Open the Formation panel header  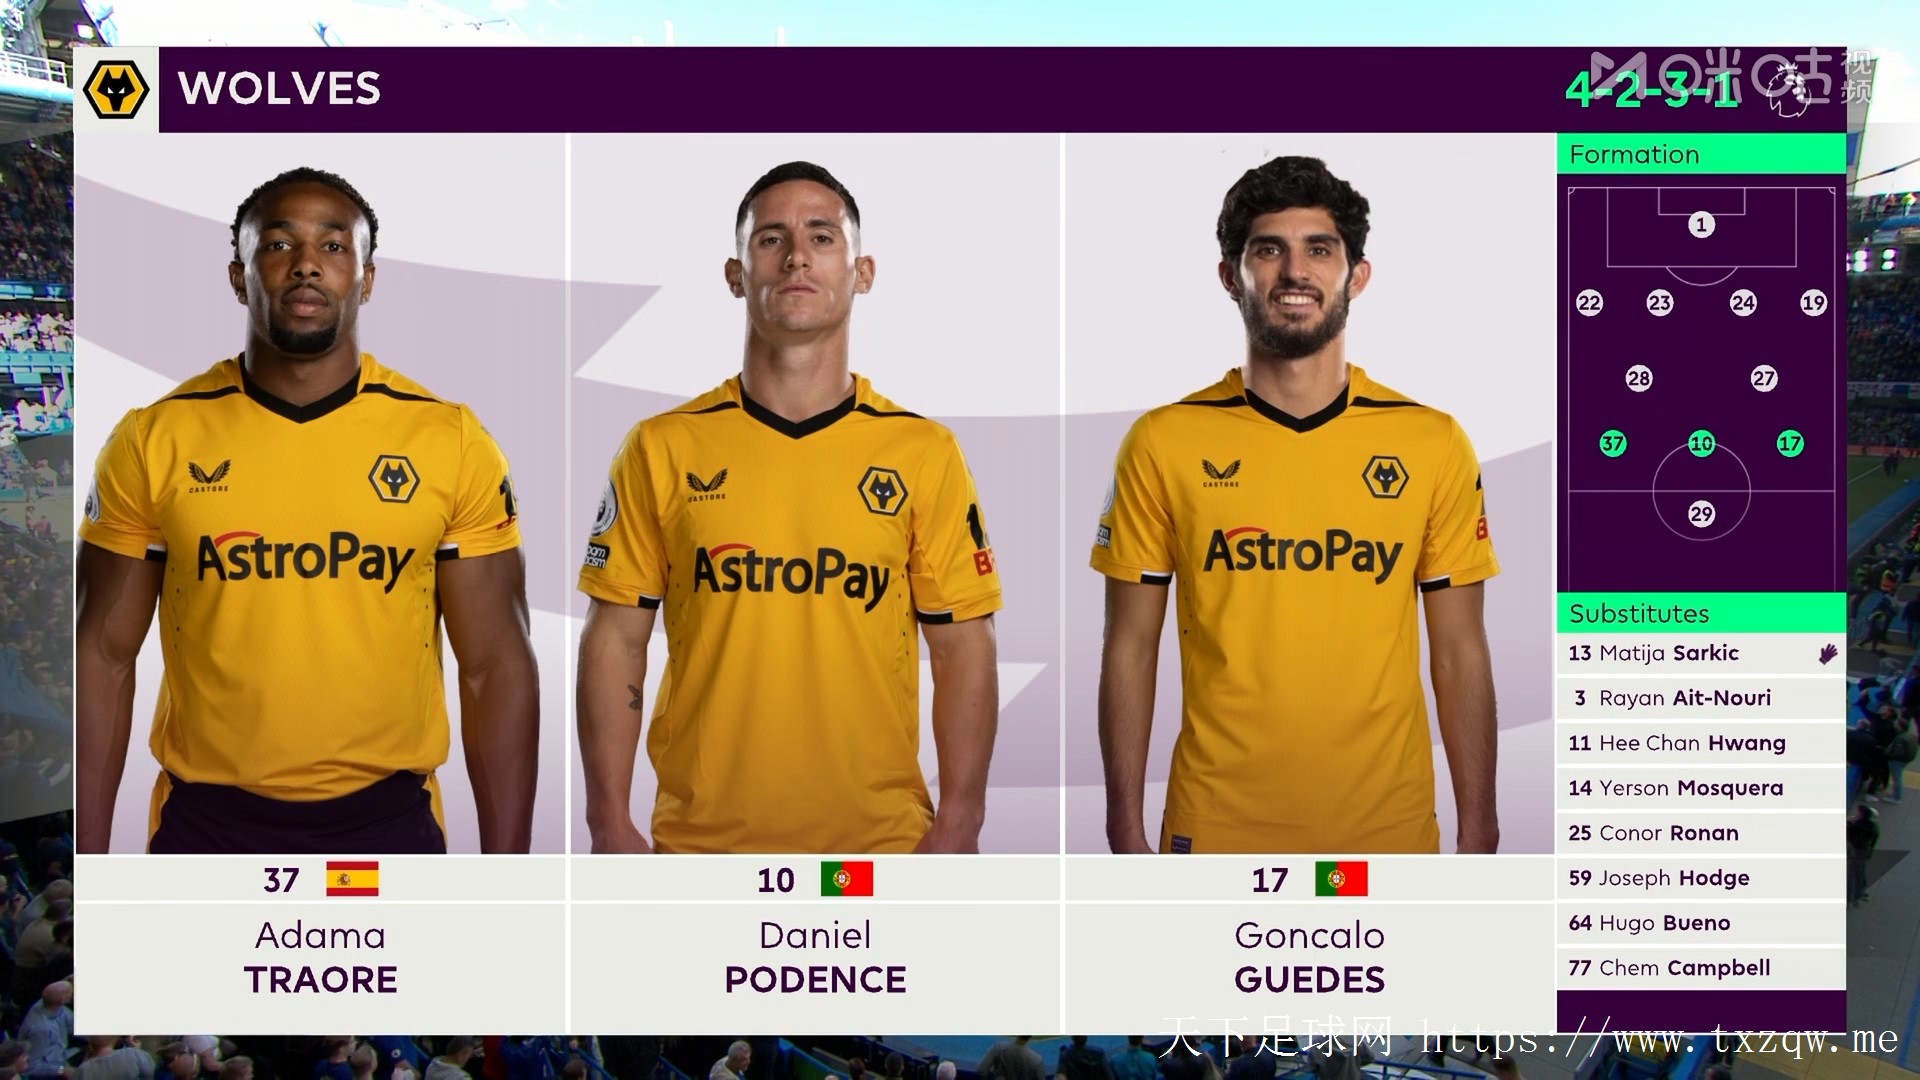pos(1701,154)
